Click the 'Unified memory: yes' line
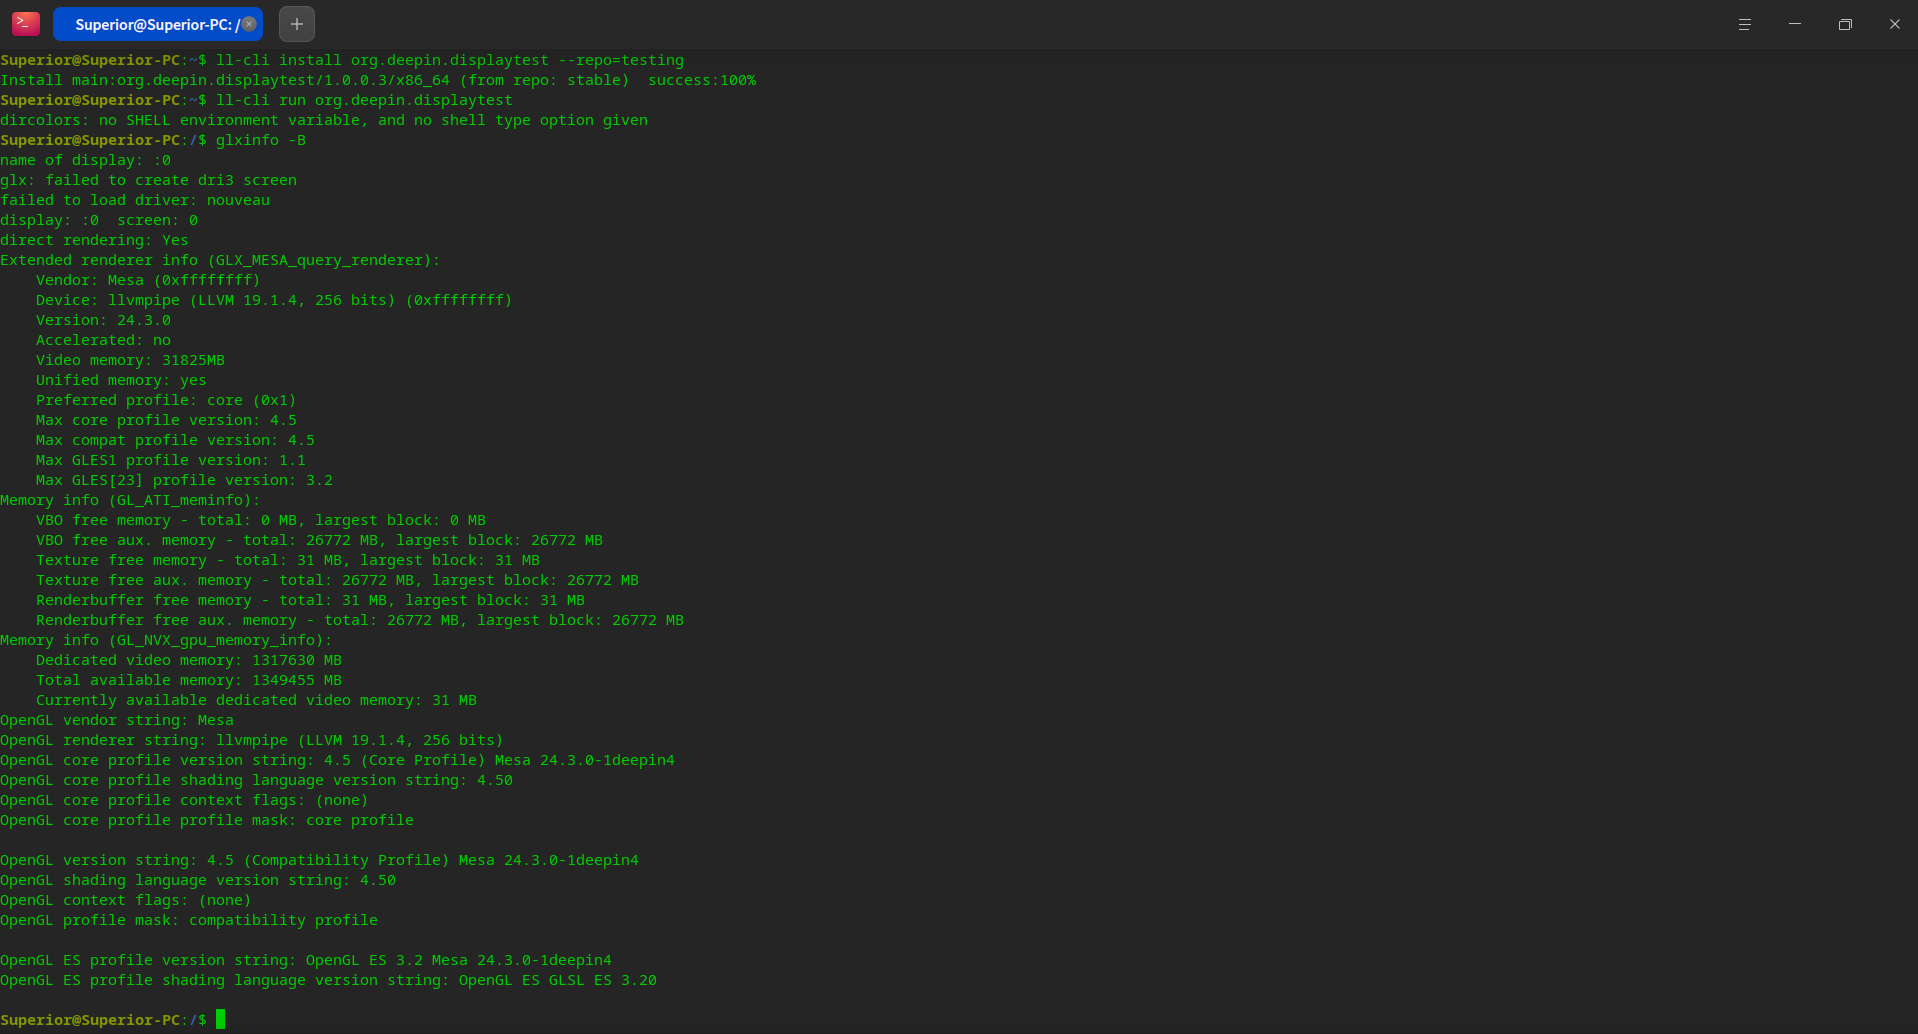This screenshot has width=1918, height=1034. 121,380
